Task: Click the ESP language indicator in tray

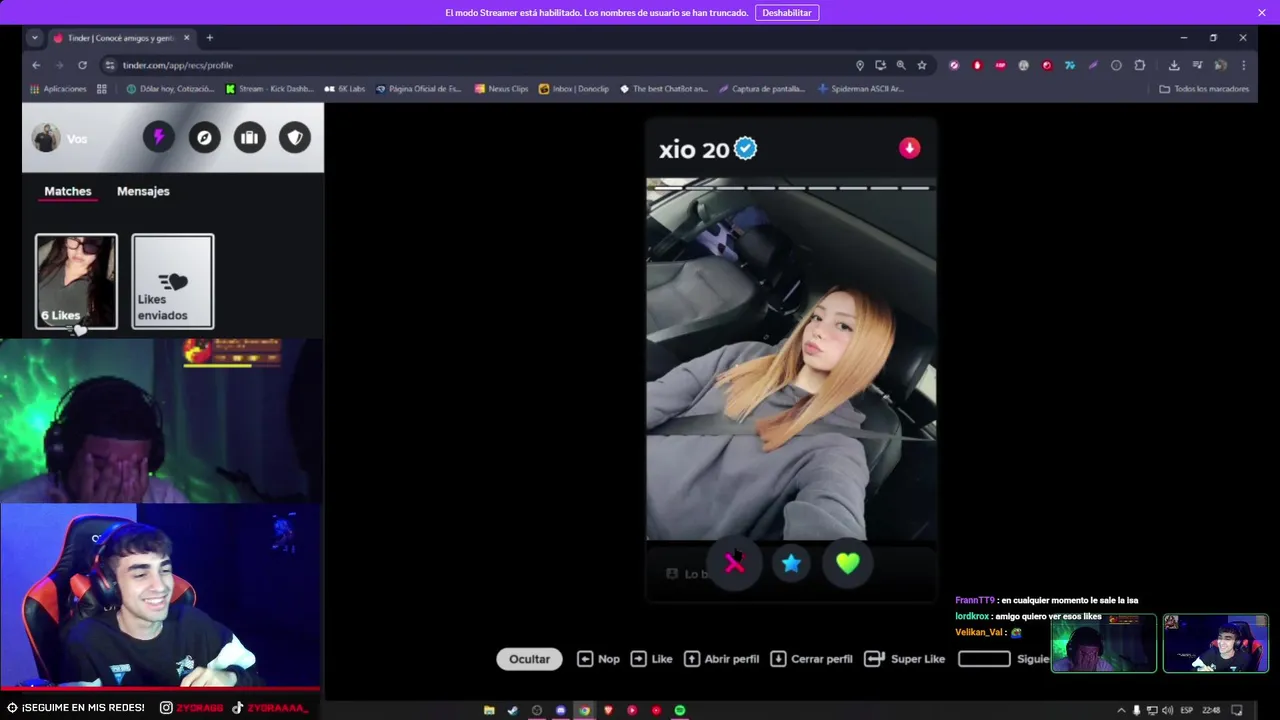Action: 1187,710
